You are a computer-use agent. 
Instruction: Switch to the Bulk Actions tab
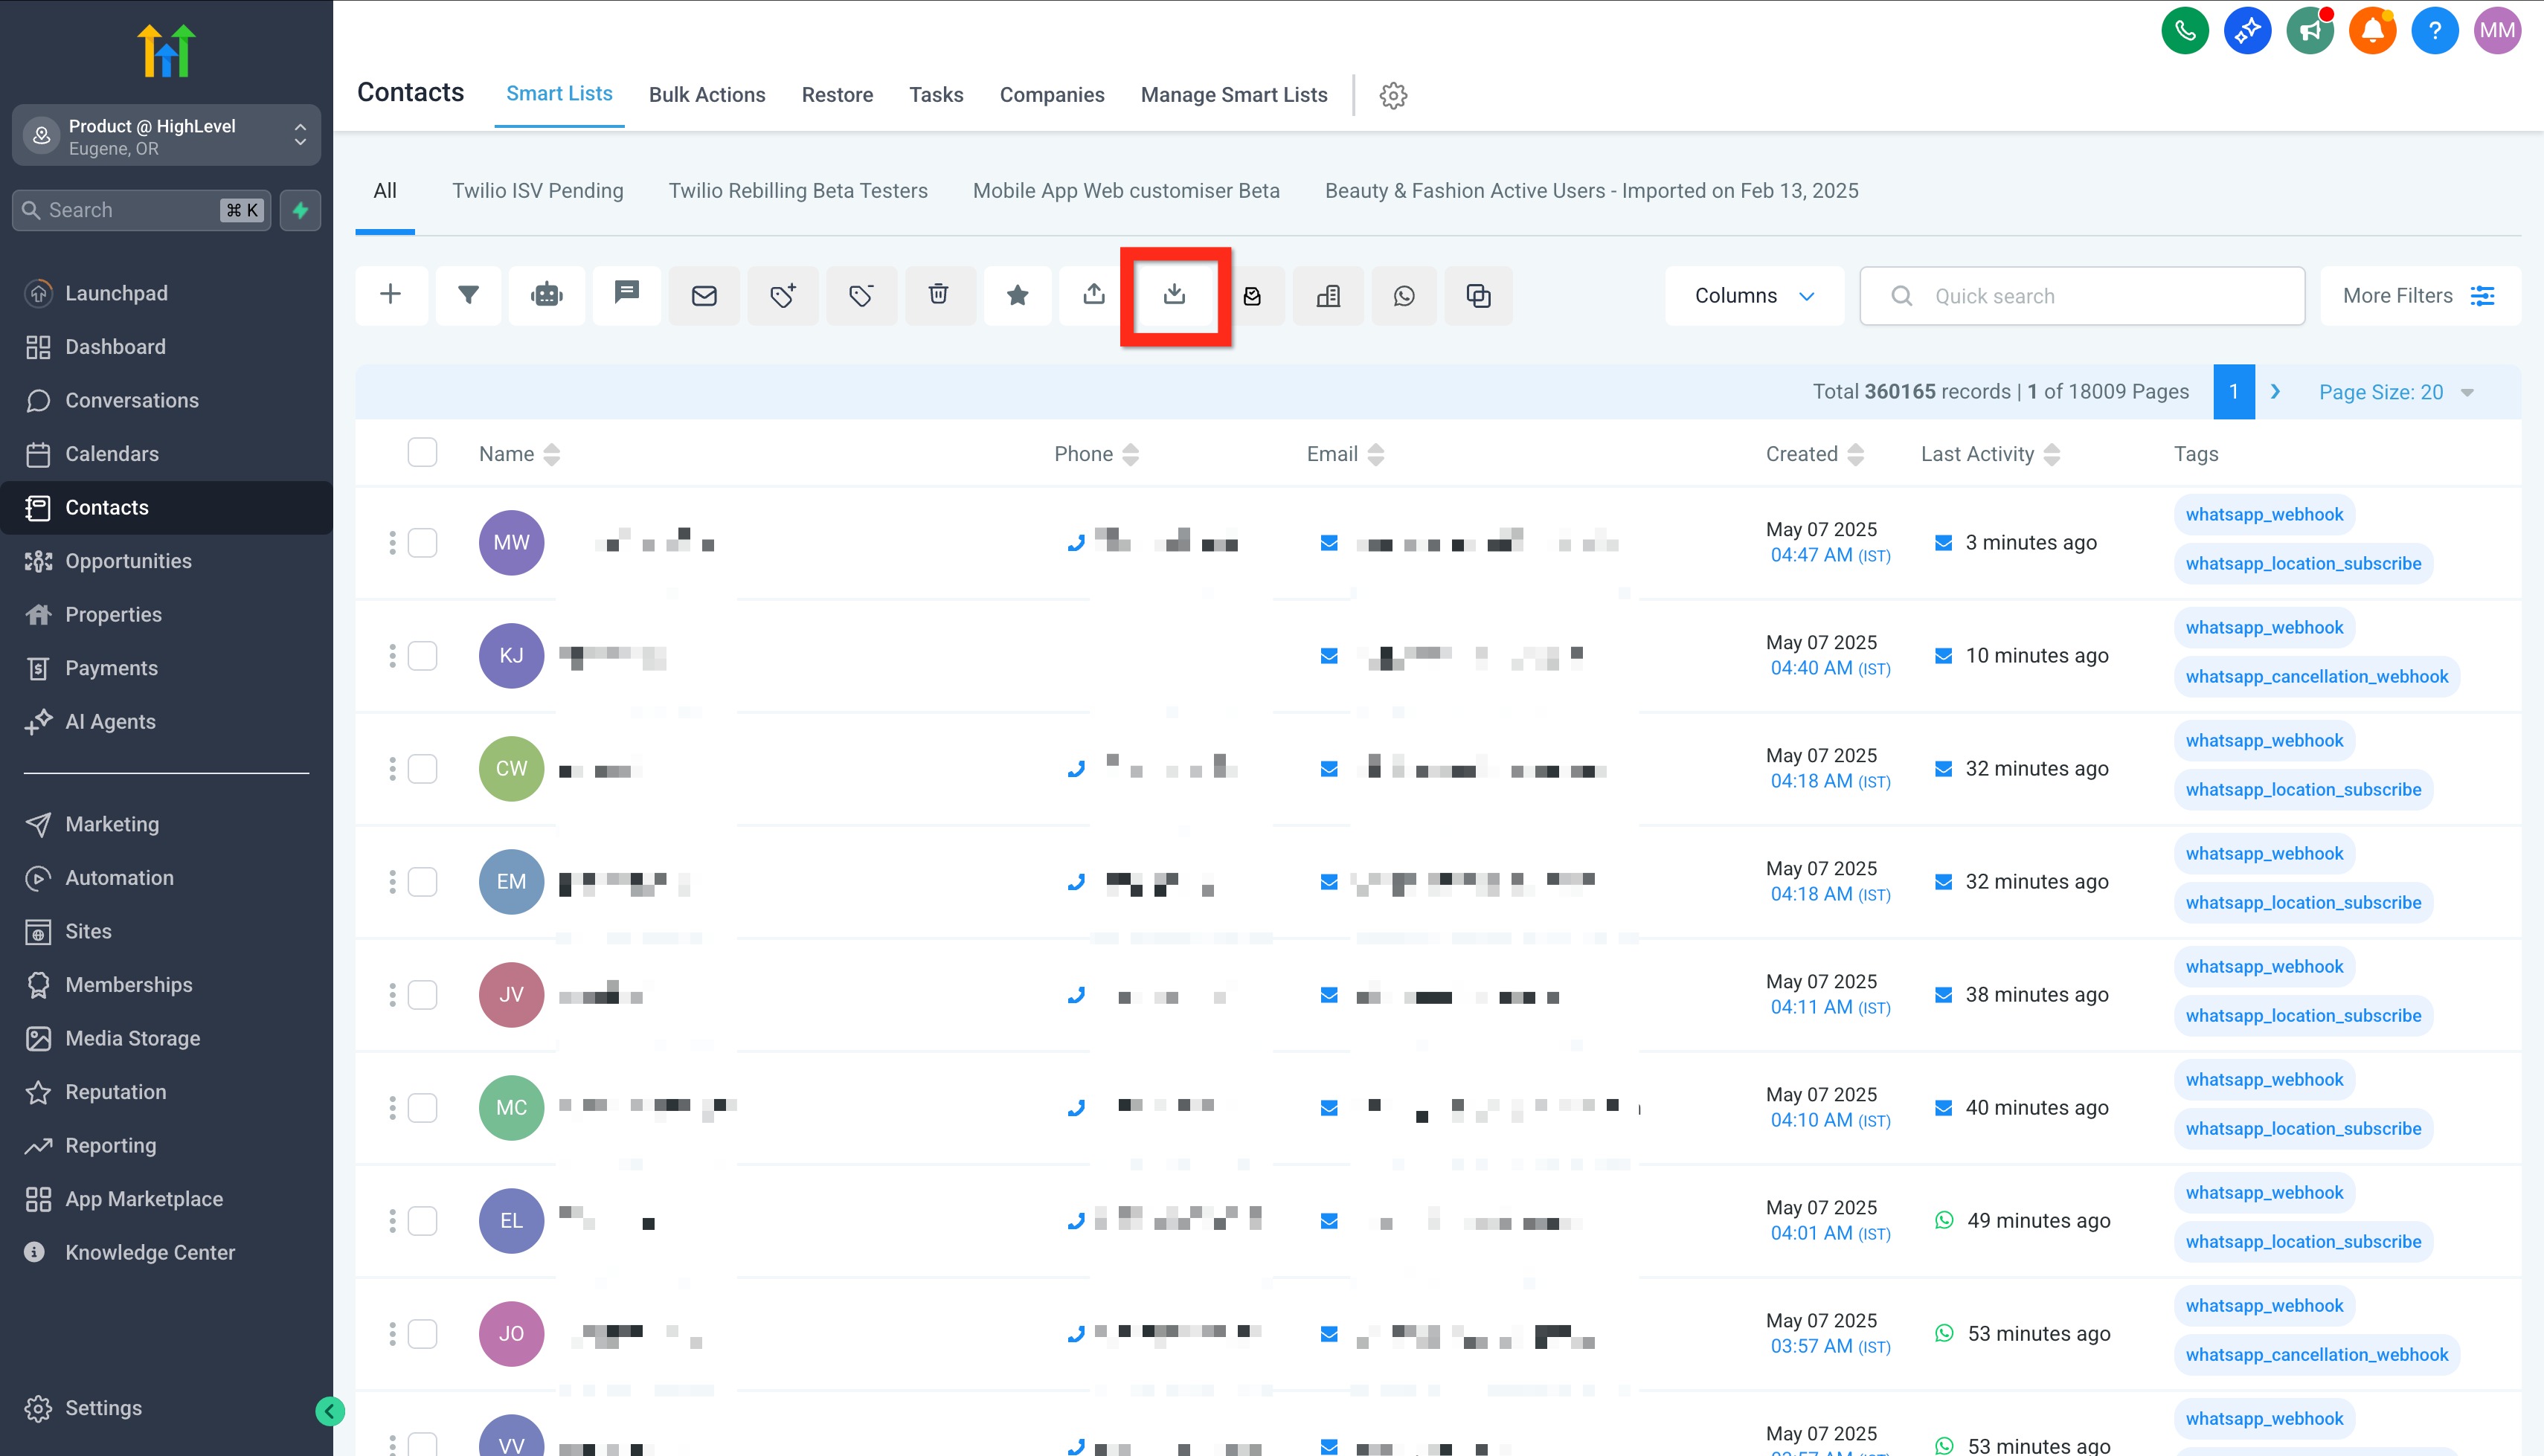706,94
